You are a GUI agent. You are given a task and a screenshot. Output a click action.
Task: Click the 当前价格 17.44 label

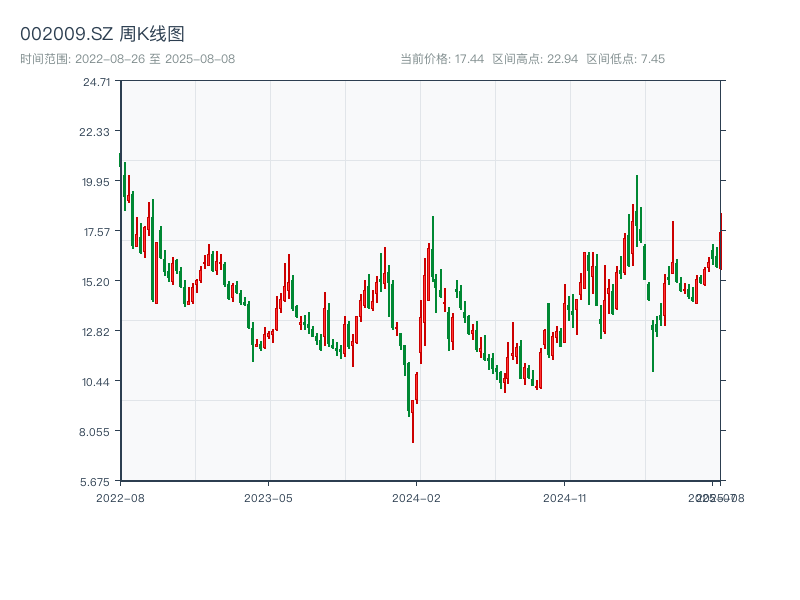[x=442, y=59]
